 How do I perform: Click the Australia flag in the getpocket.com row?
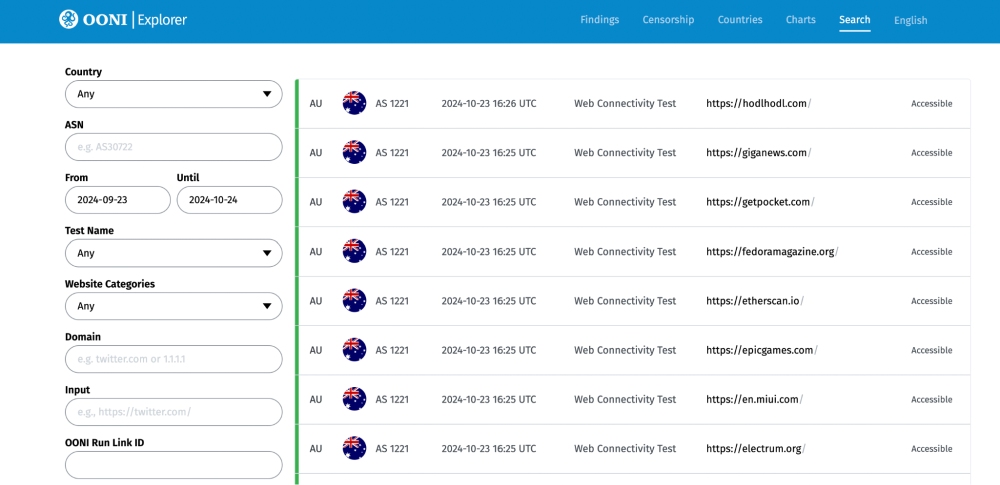[354, 202]
